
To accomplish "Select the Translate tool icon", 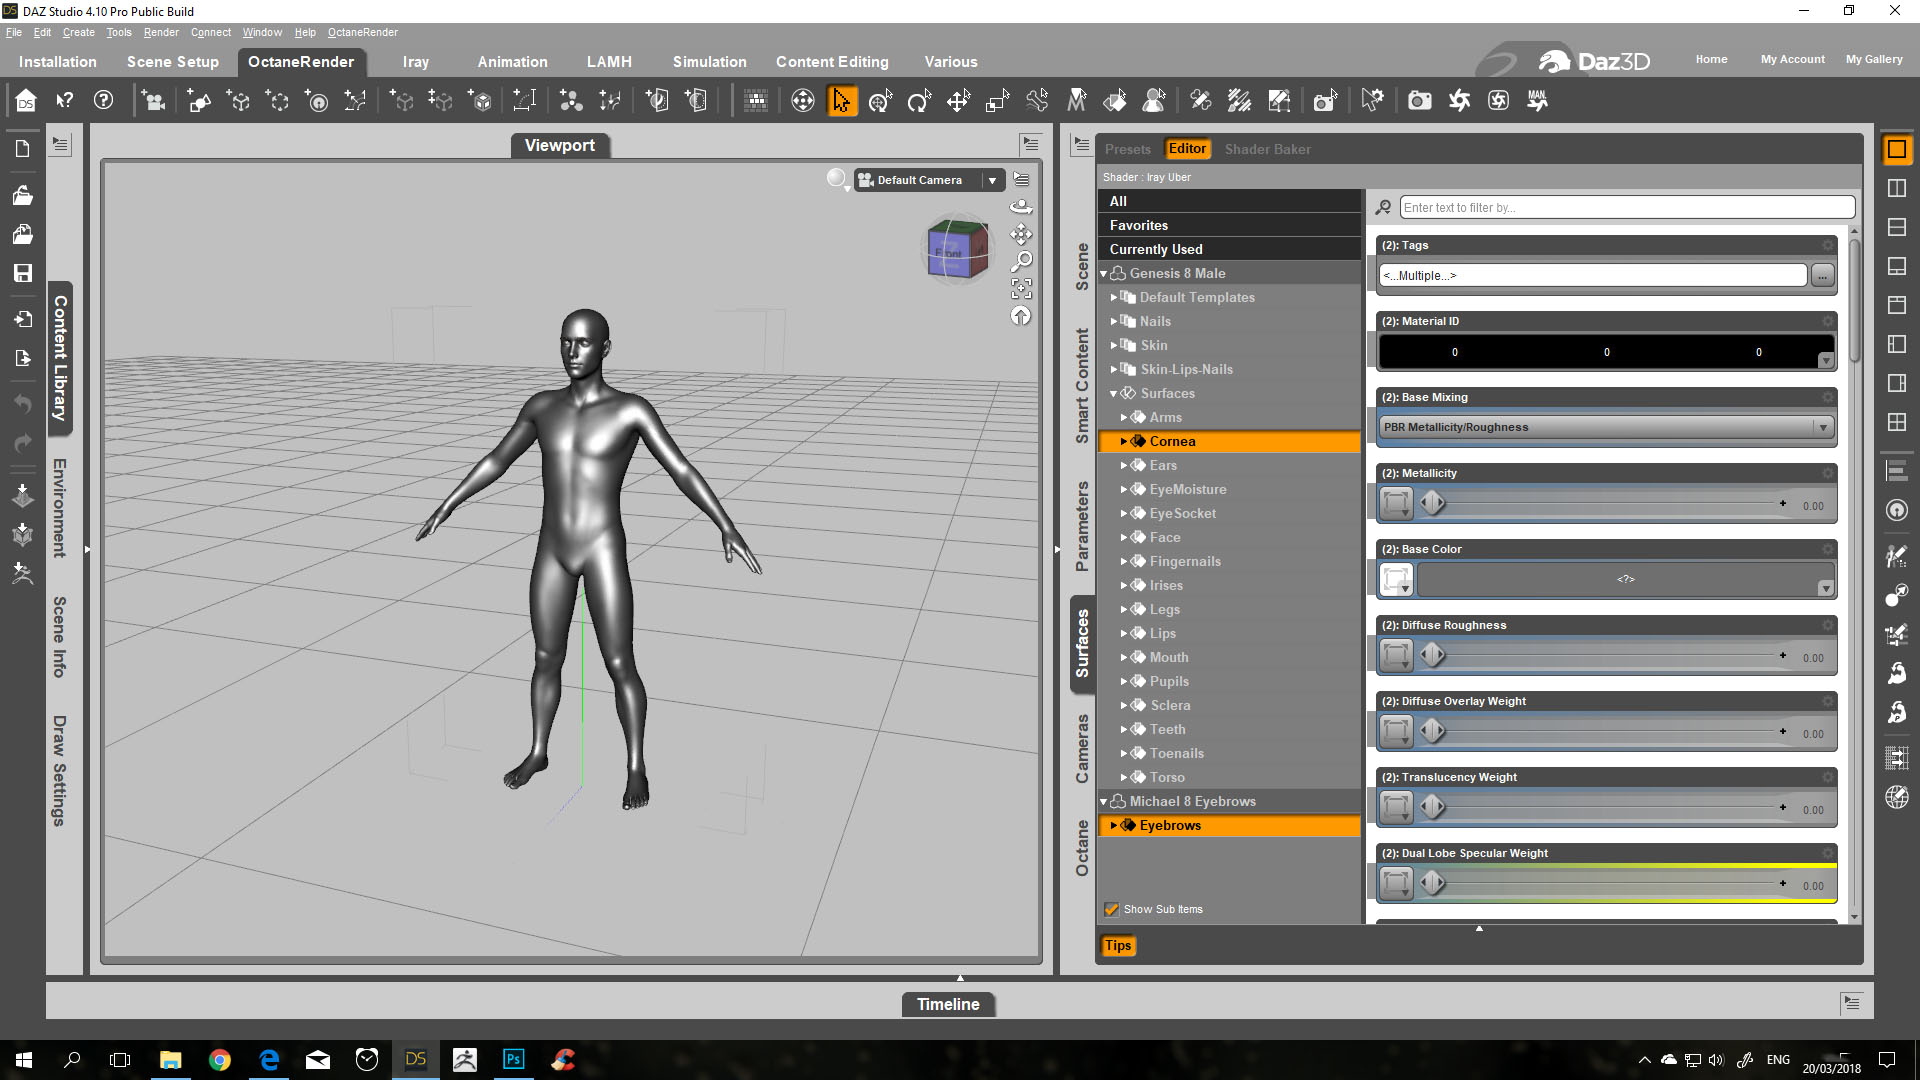I will coord(958,101).
